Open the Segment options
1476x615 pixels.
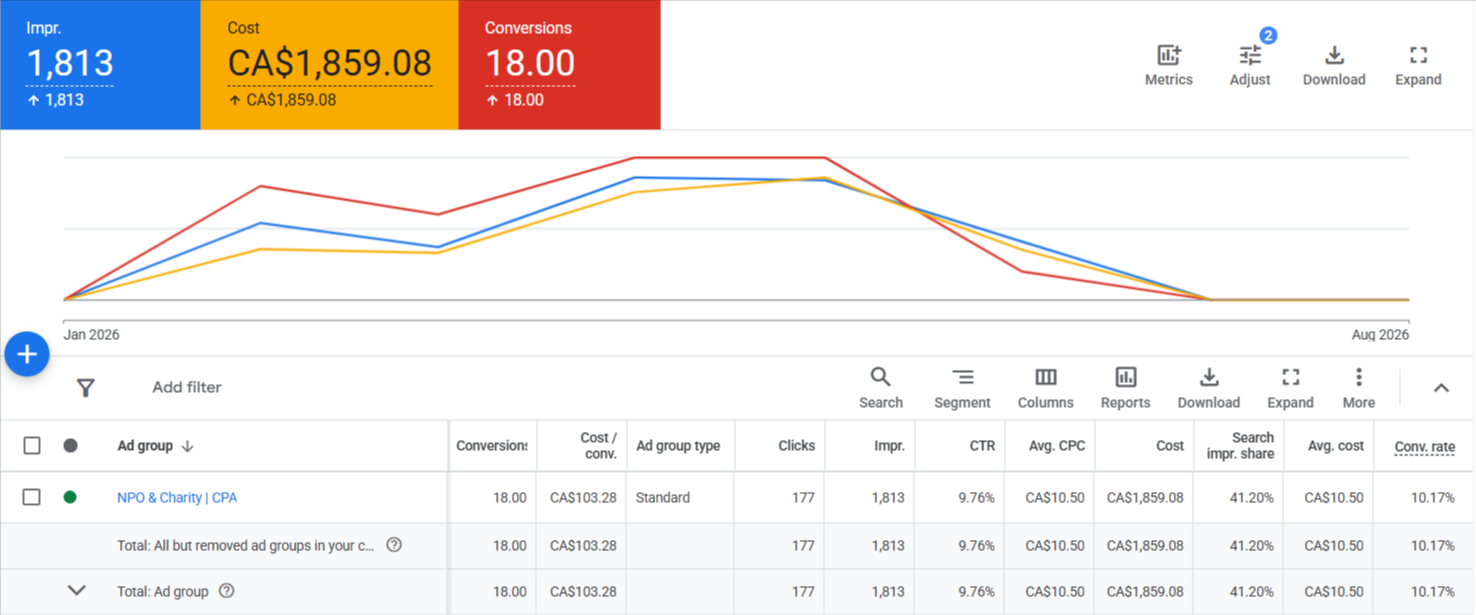click(x=962, y=388)
